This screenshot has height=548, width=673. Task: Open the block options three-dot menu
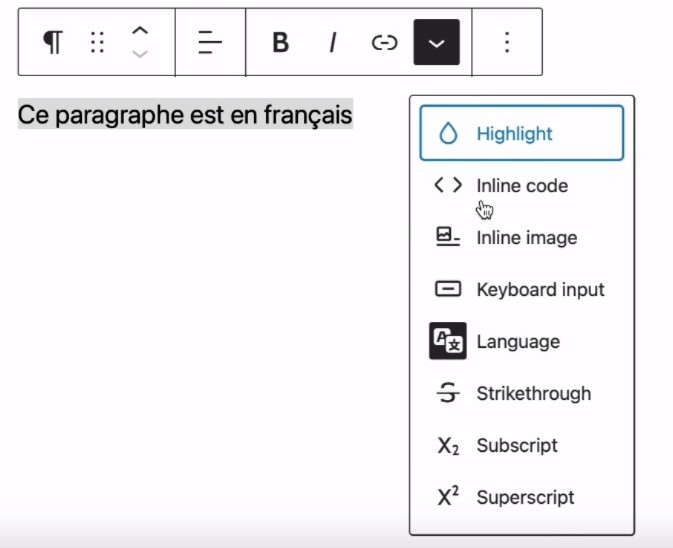507,42
